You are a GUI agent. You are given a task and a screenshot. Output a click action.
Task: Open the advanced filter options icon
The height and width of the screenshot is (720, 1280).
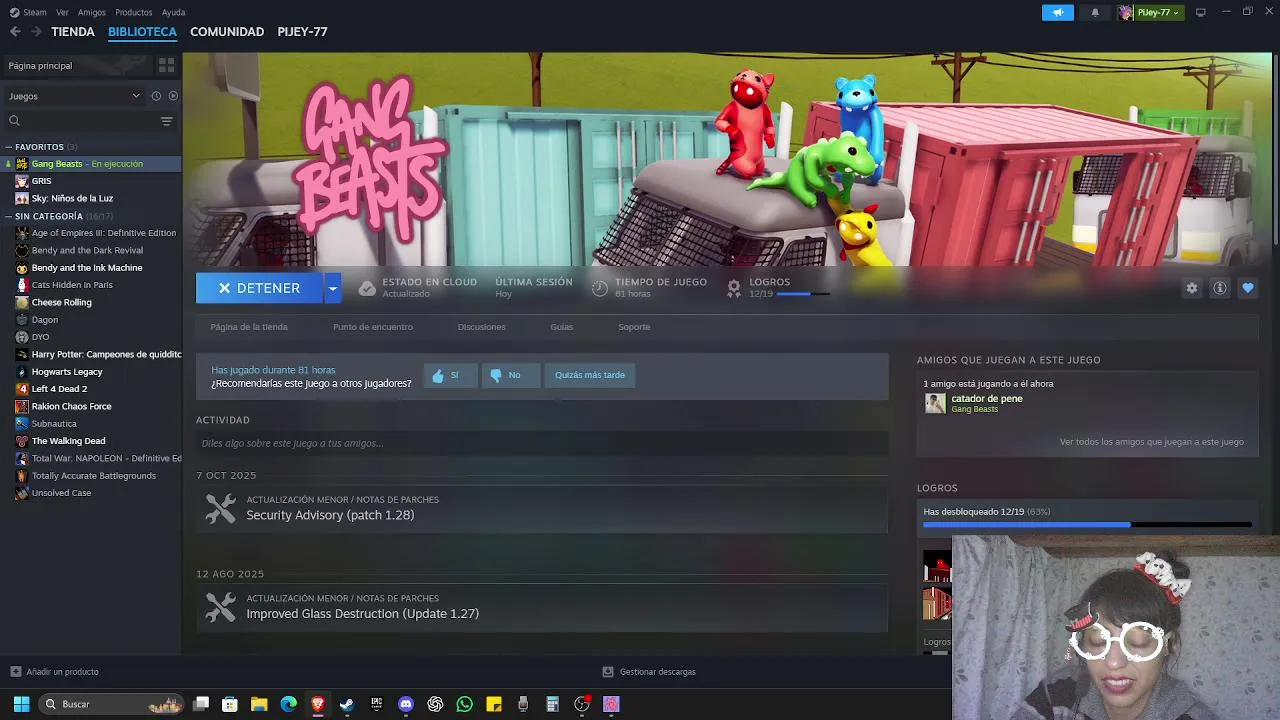point(167,121)
